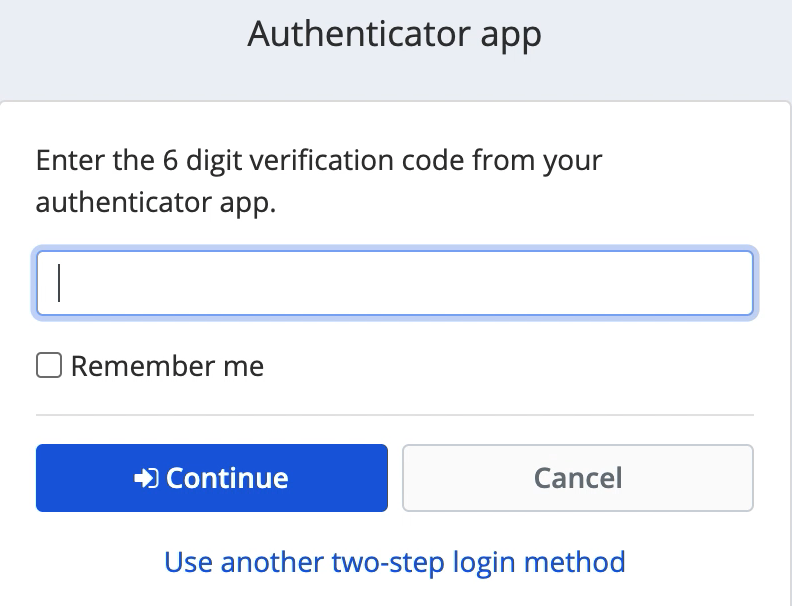Click the "authenticator app." instruction line
This screenshot has height=606, width=792.
click(156, 203)
